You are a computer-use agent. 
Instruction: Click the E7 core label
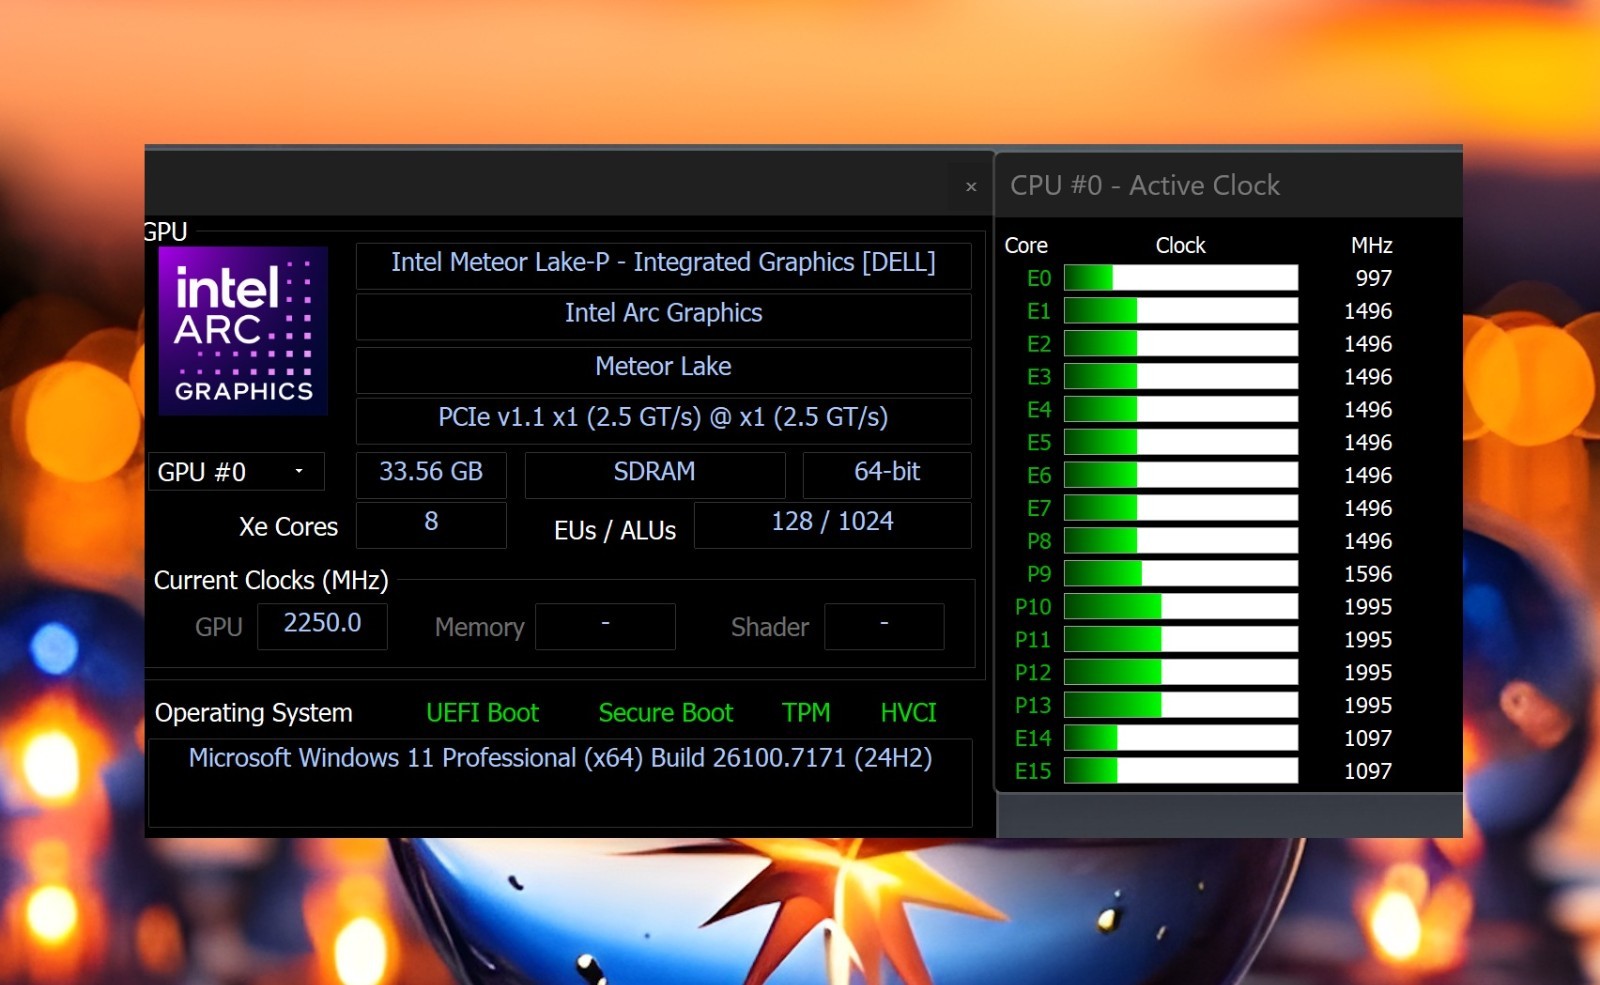coord(1039,508)
